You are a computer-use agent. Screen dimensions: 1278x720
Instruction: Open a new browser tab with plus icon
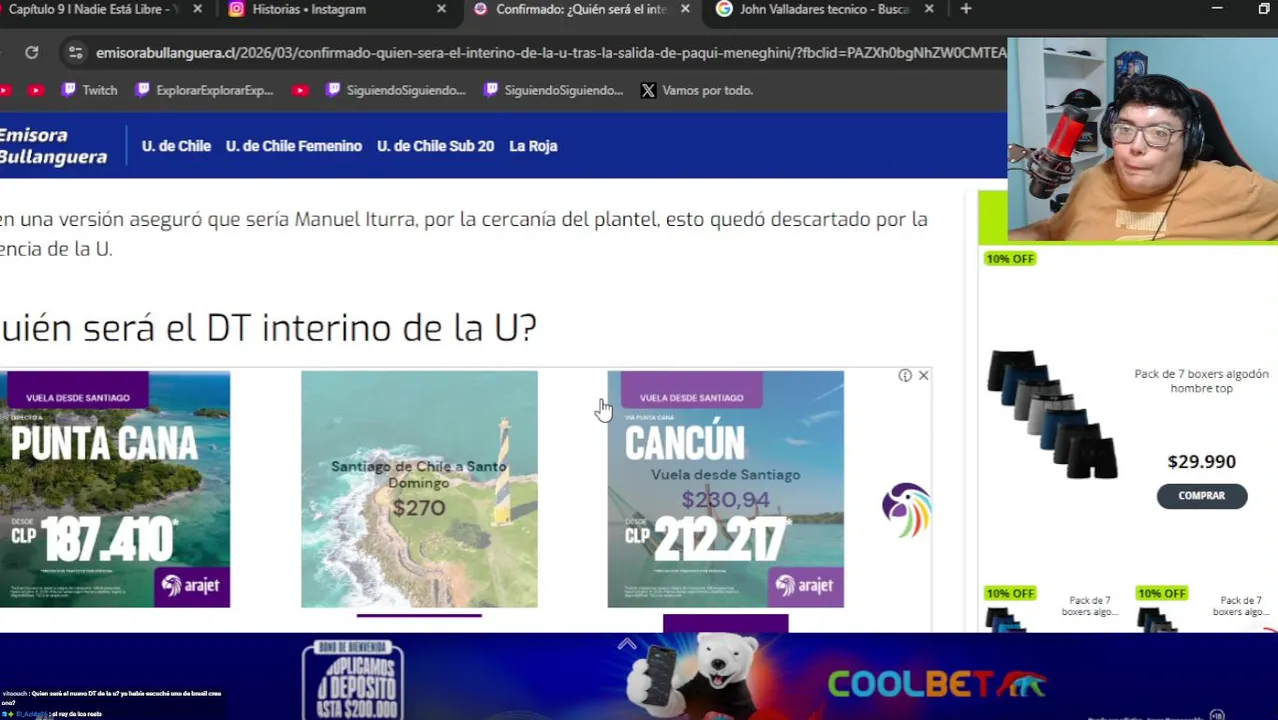(965, 9)
